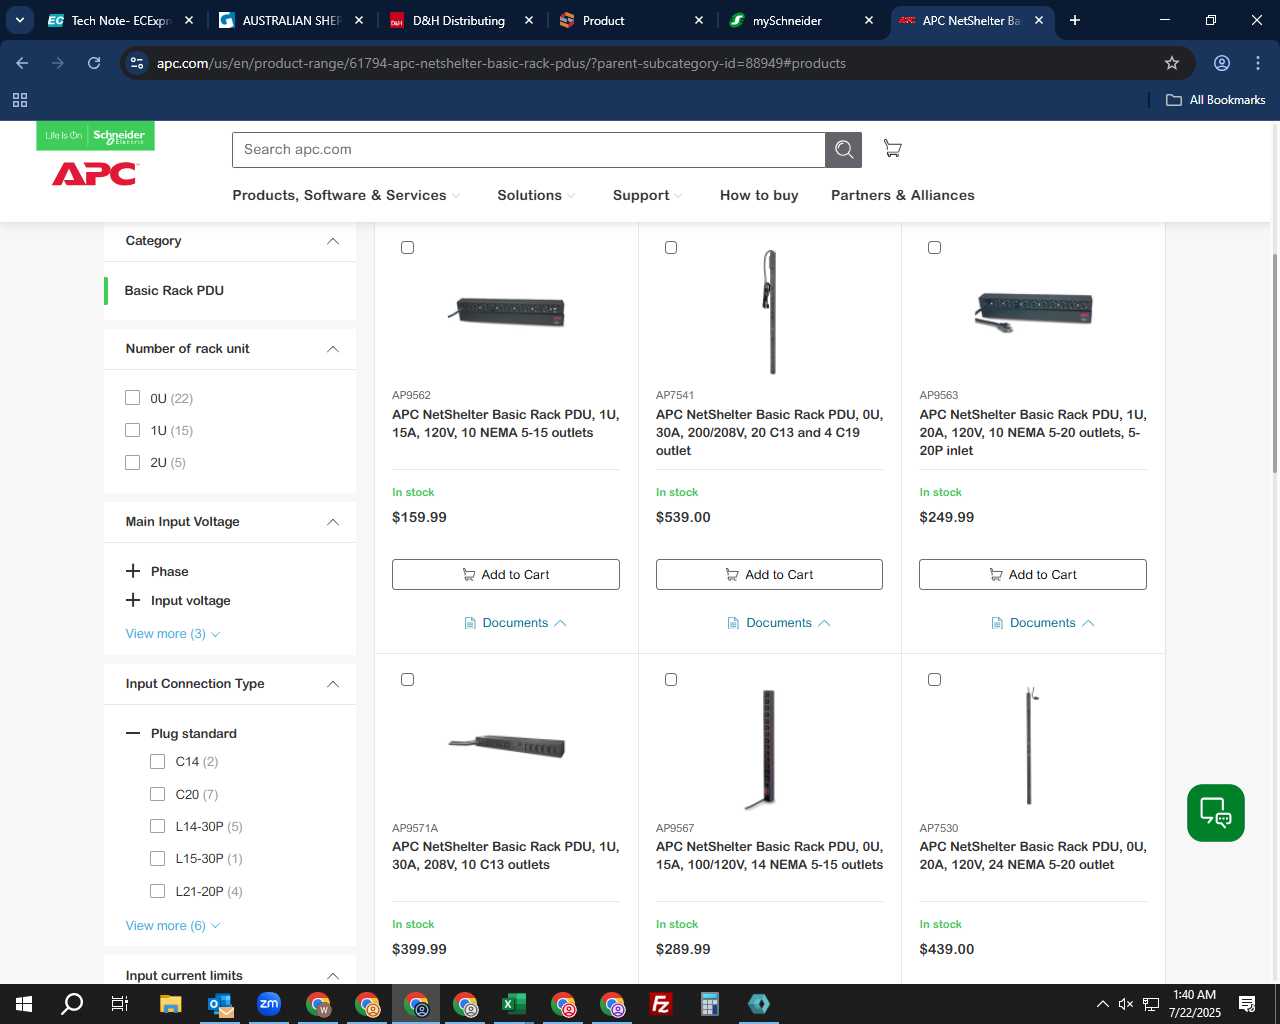
Task: Click the page vertical scrollbar
Action: click(x=1274, y=363)
